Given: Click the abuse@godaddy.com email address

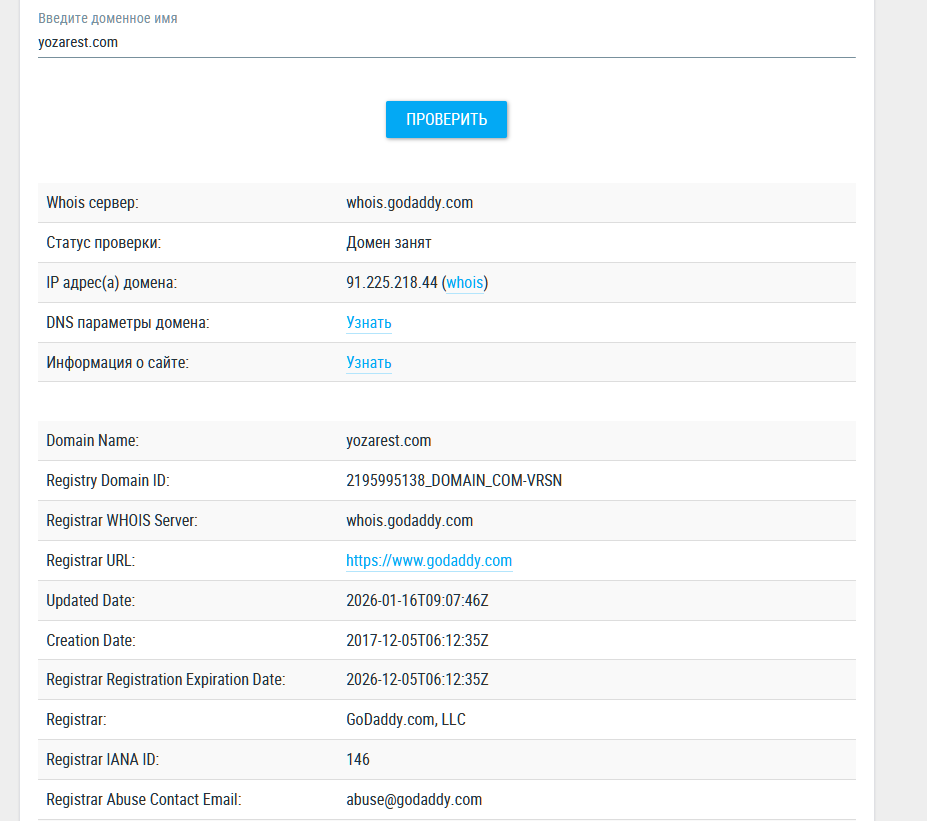Looking at the screenshot, I should click(x=414, y=800).
